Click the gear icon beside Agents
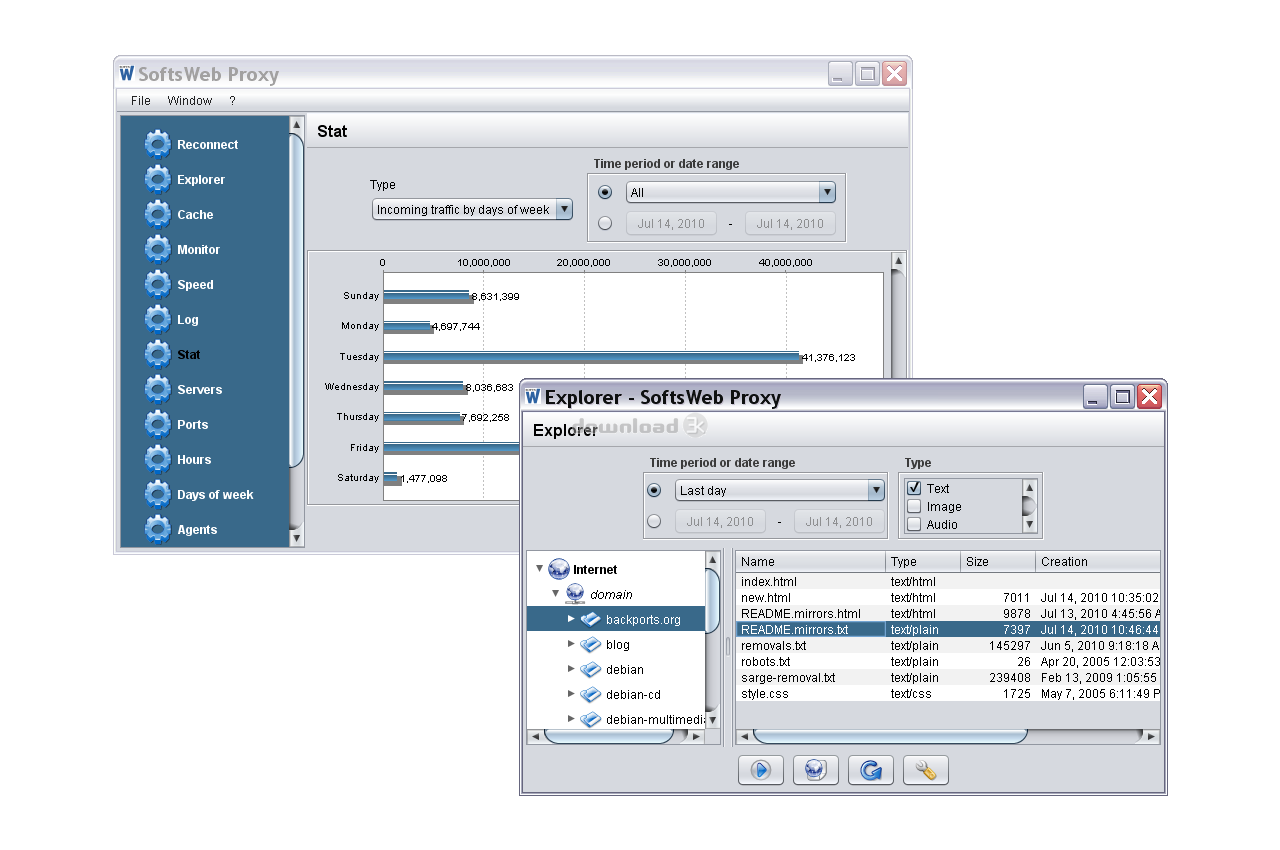The height and width of the screenshot is (850, 1280). pyautogui.click(x=157, y=529)
